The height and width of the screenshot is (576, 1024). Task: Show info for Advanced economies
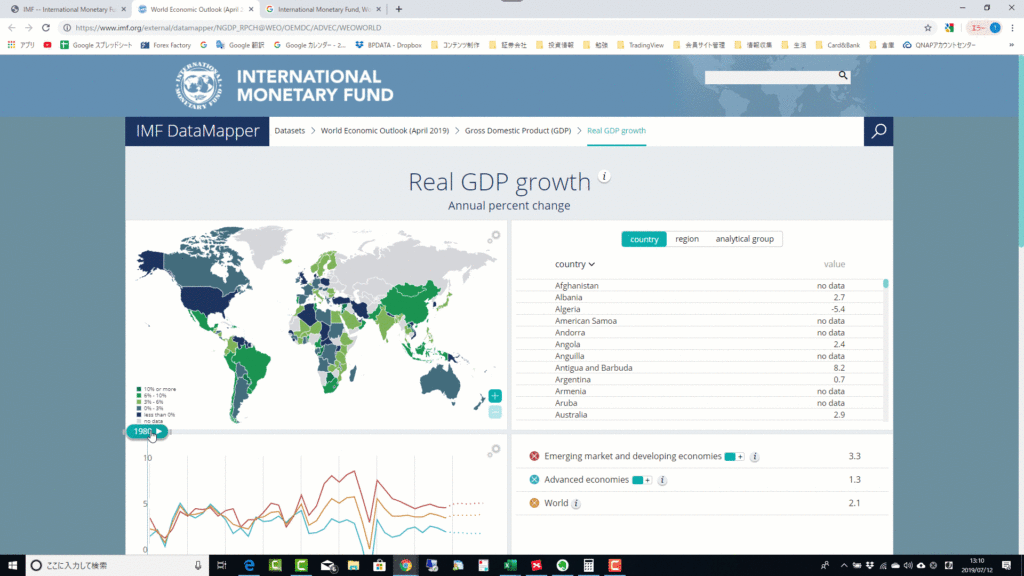click(x=662, y=480)
